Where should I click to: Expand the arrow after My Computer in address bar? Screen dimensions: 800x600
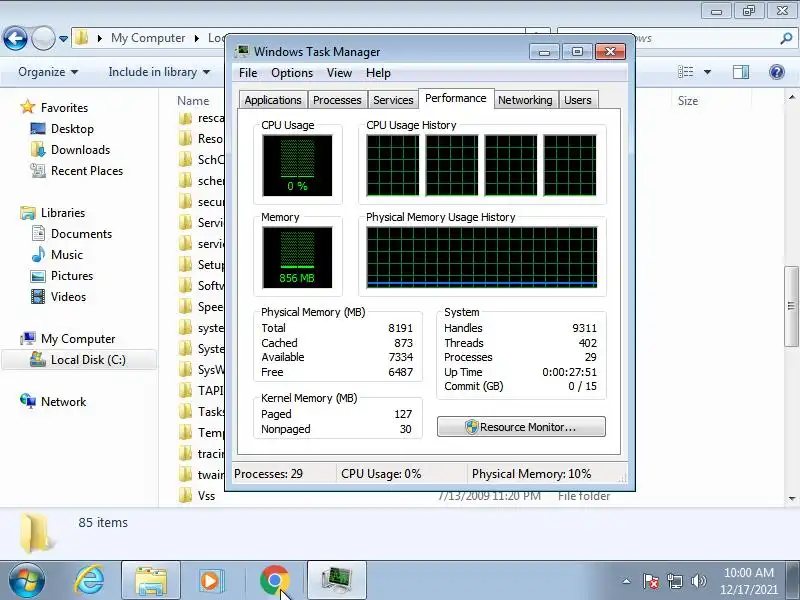pyautogui.click(x=197, y=38)
